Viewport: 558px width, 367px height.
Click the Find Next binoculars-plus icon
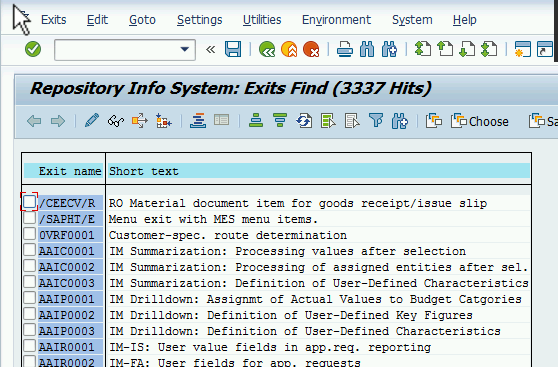(x=389, y=49)
